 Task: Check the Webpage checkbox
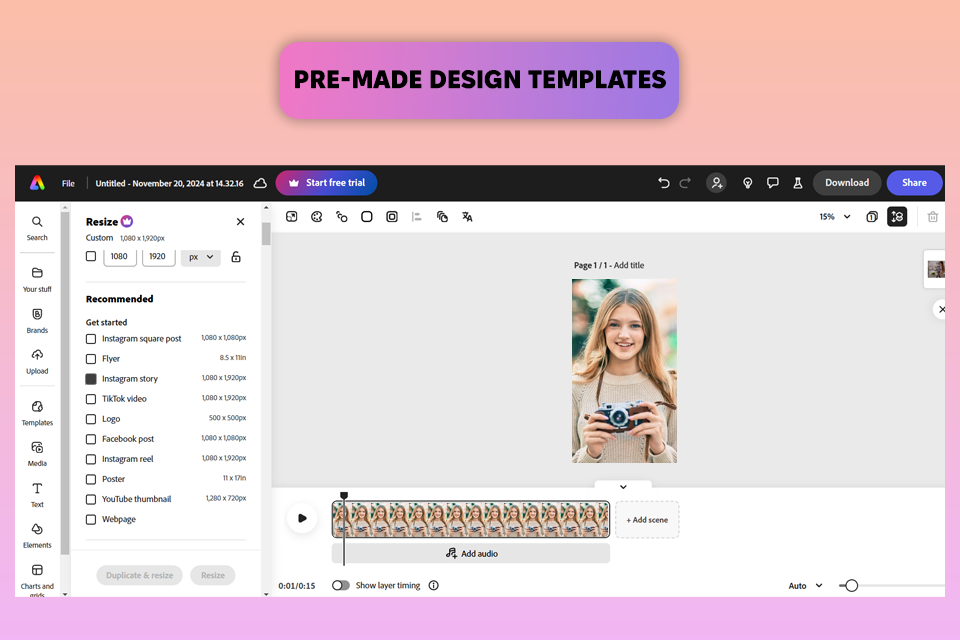click(91, 519)
